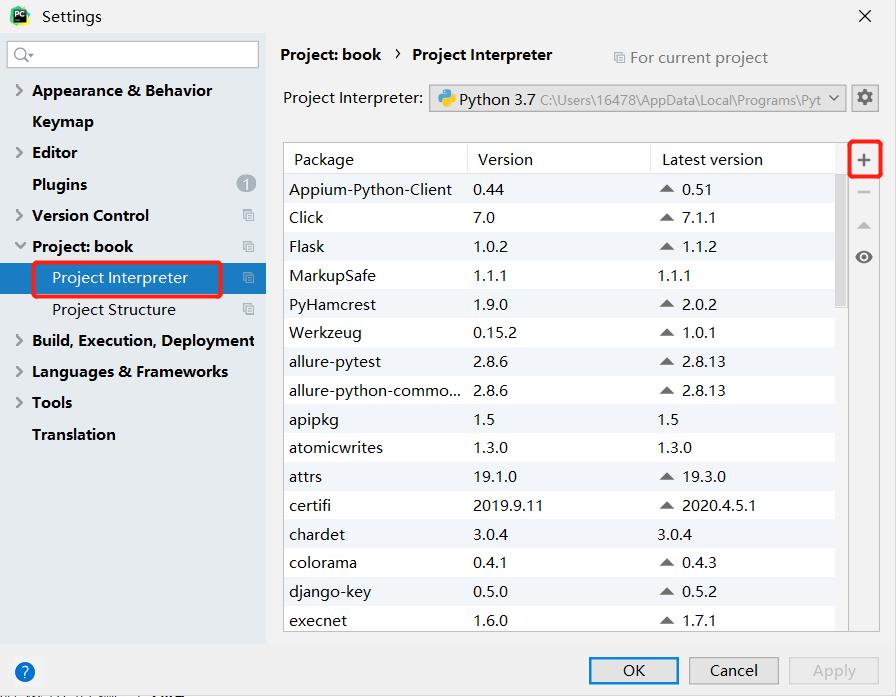Expand the Appearance & Behavior section

click(19, 91)
